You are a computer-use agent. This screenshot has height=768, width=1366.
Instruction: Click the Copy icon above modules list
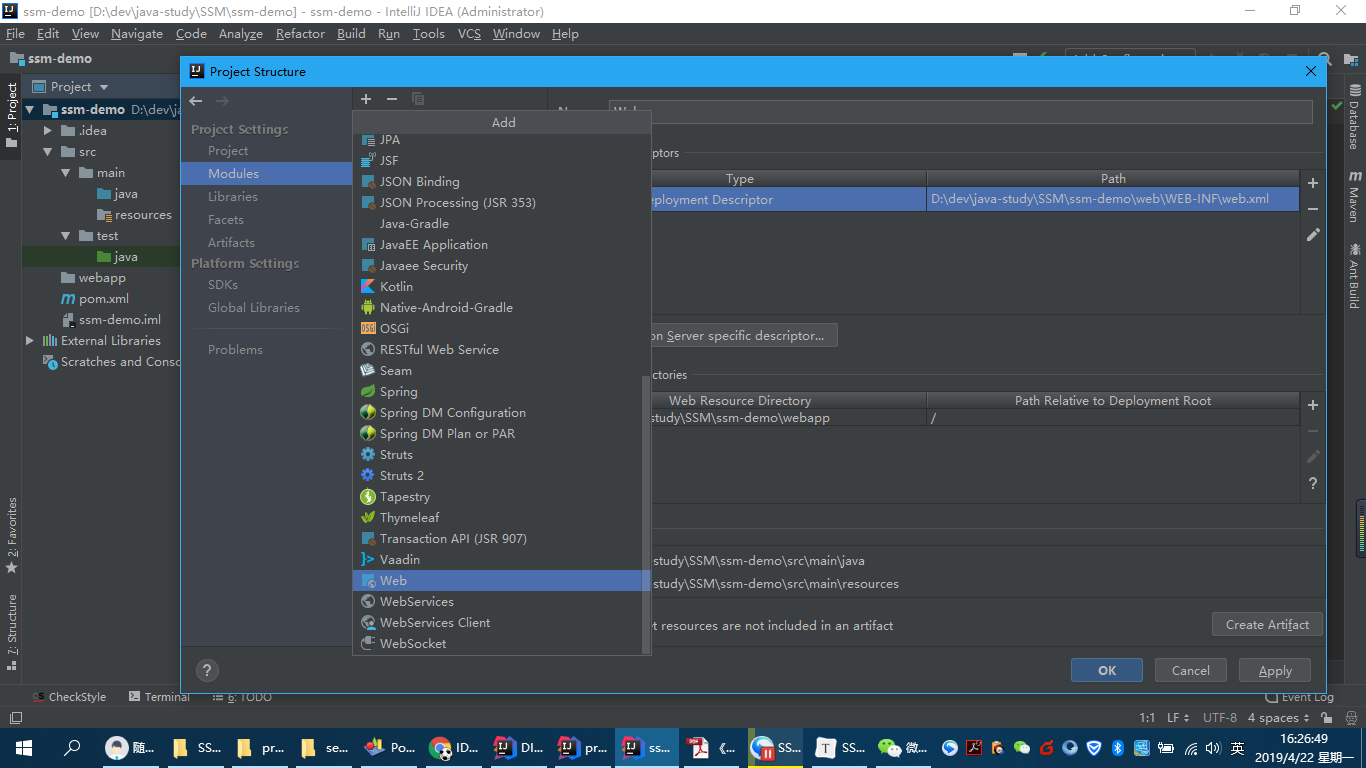[418, 99]
